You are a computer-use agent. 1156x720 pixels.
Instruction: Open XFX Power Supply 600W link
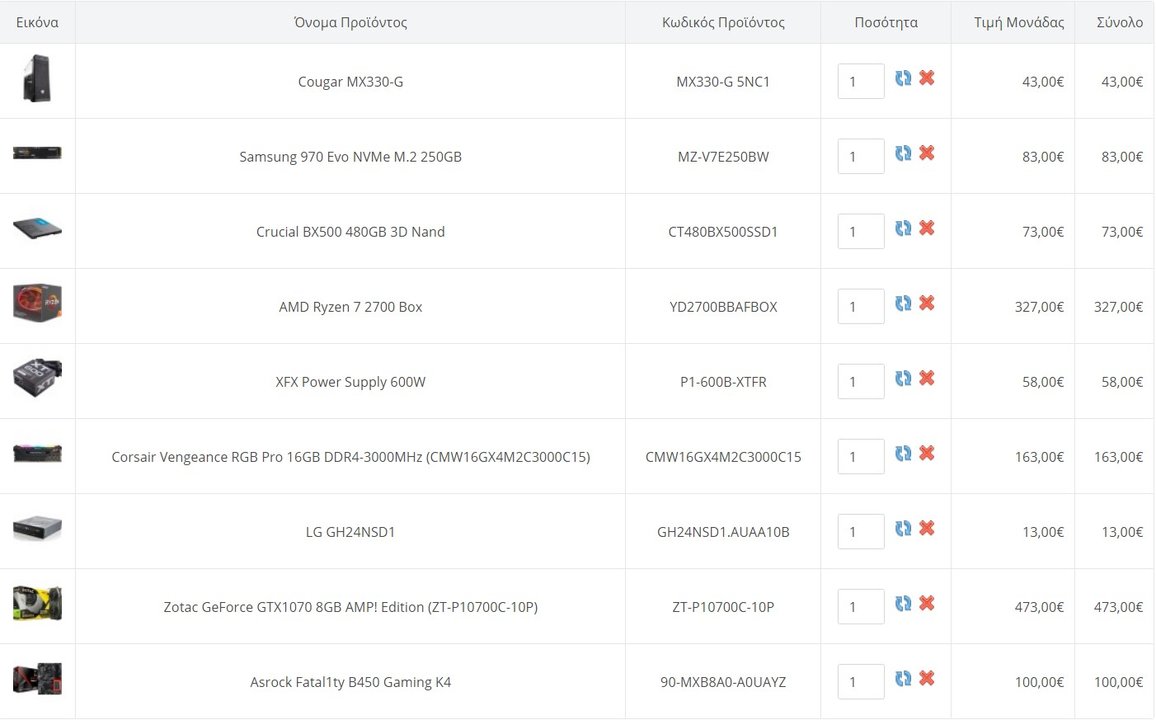coord(350,382)
